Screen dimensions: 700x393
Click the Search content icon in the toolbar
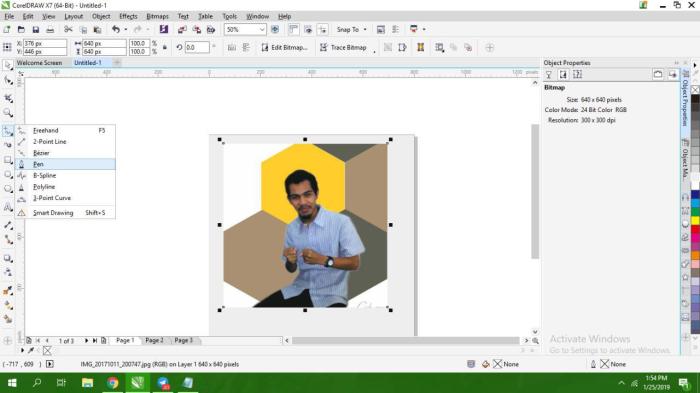click(x=164, y=29)
